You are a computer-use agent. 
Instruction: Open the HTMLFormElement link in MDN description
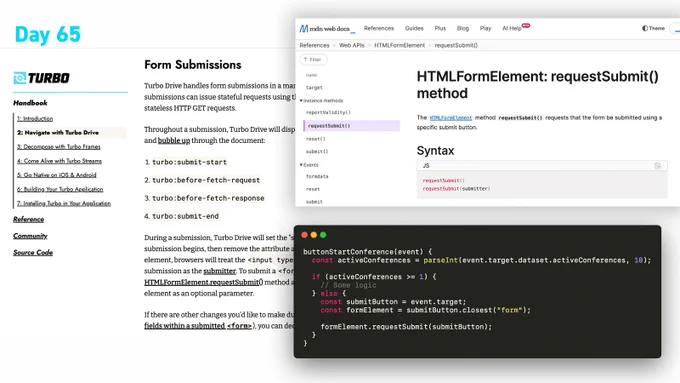coord(451,118)
